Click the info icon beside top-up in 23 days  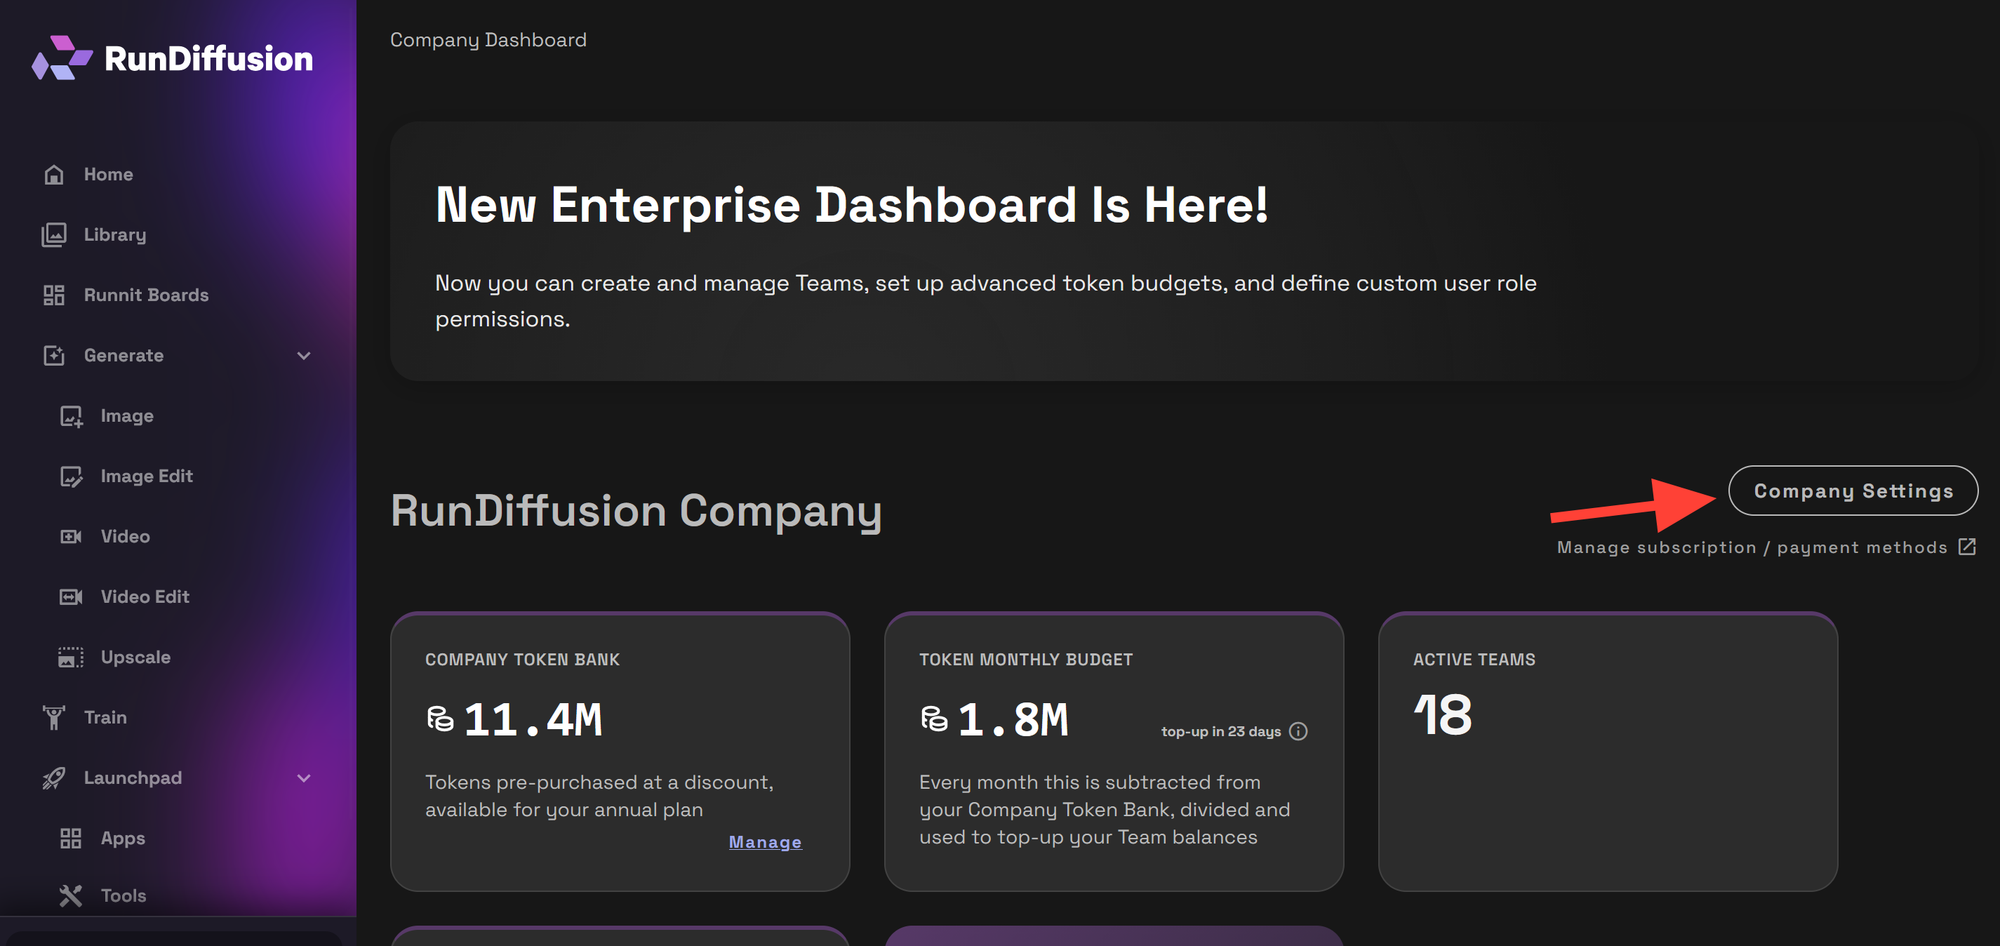(1299, 731)
